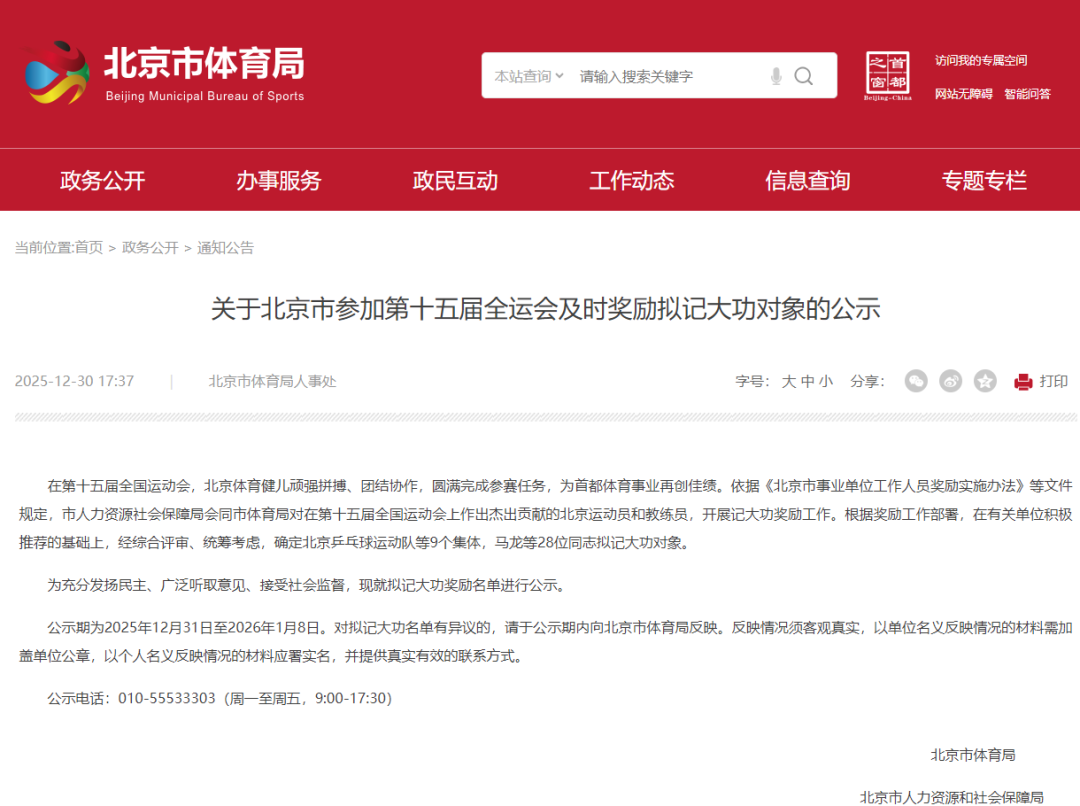Click the publish date 2025-12-30 17:37
This screenshot has height=806, width=1080.
[x=74, y=381]
